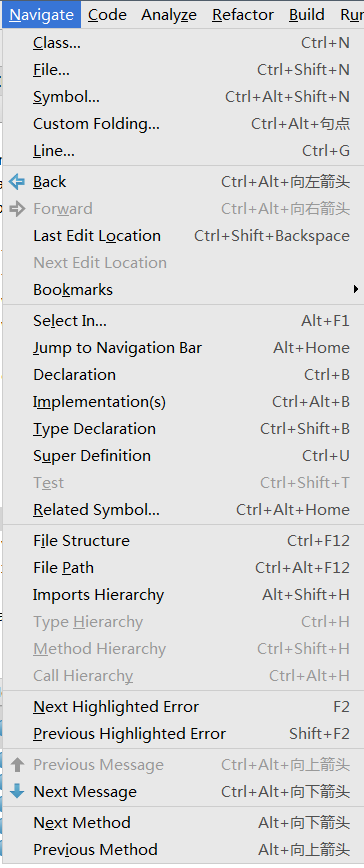Viewport: 364px width, 868px height.
Task: Open the Bookmarks submenu
Action: 182,290
